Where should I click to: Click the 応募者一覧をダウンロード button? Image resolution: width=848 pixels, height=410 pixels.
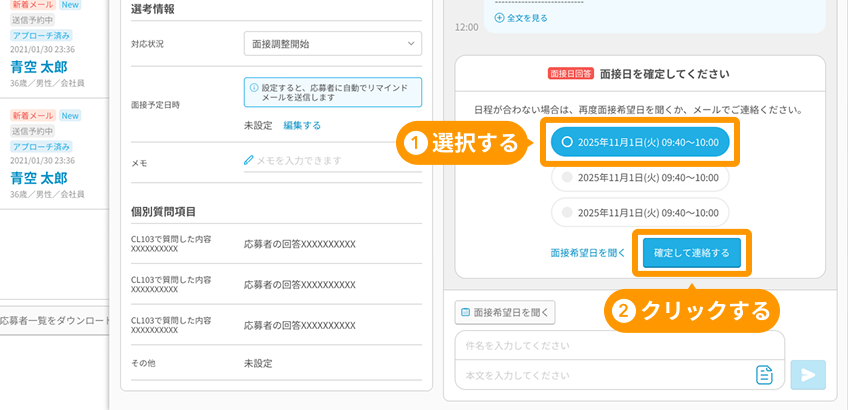54,321
